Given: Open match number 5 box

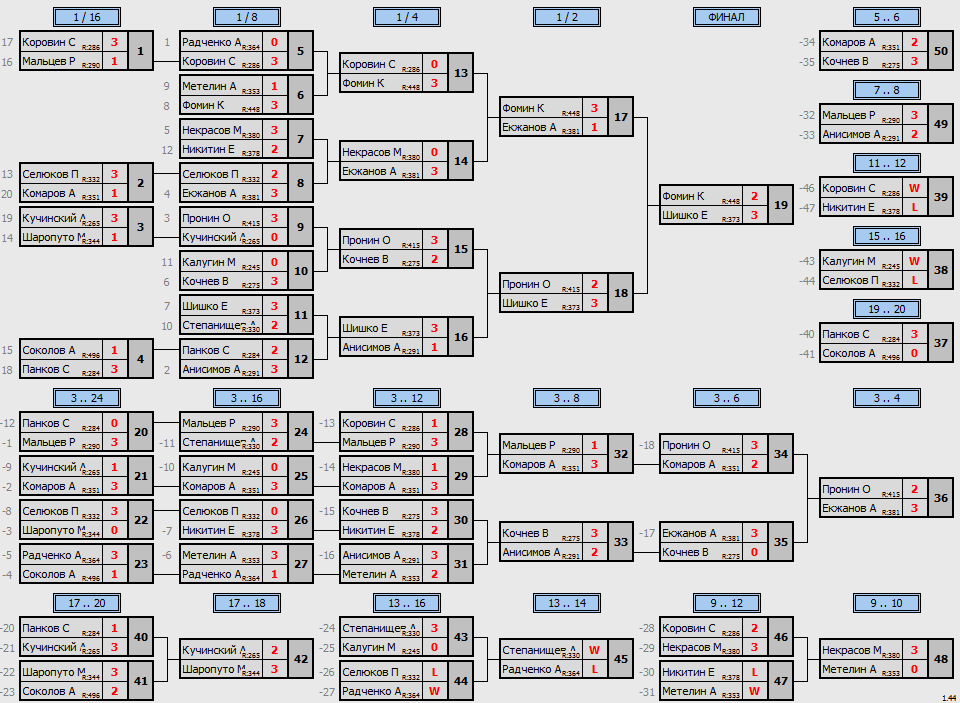Looking at the screenshot, I should coord(300,51).
